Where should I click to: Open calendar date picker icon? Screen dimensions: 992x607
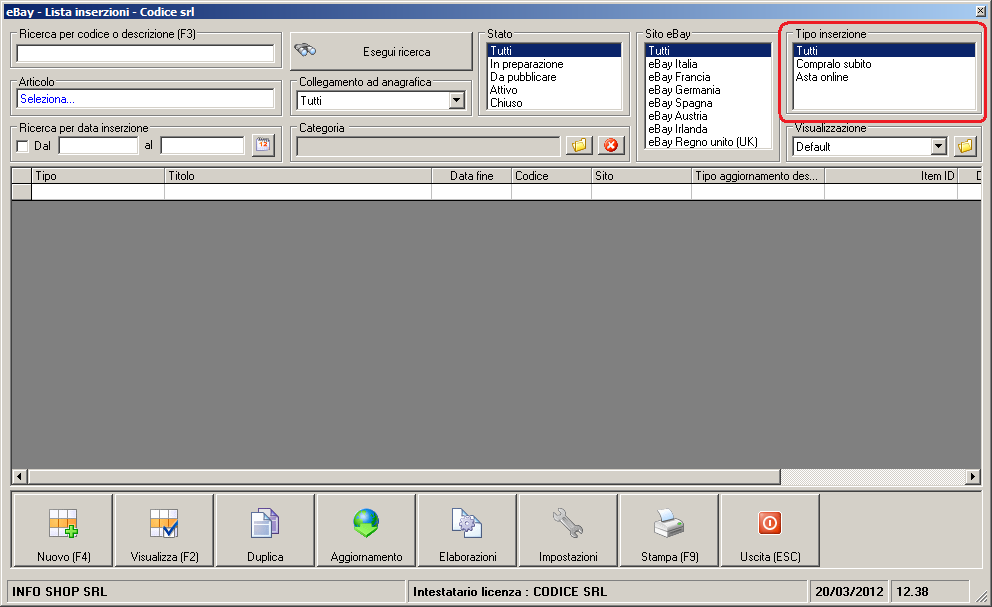click(x=263, y=146)
